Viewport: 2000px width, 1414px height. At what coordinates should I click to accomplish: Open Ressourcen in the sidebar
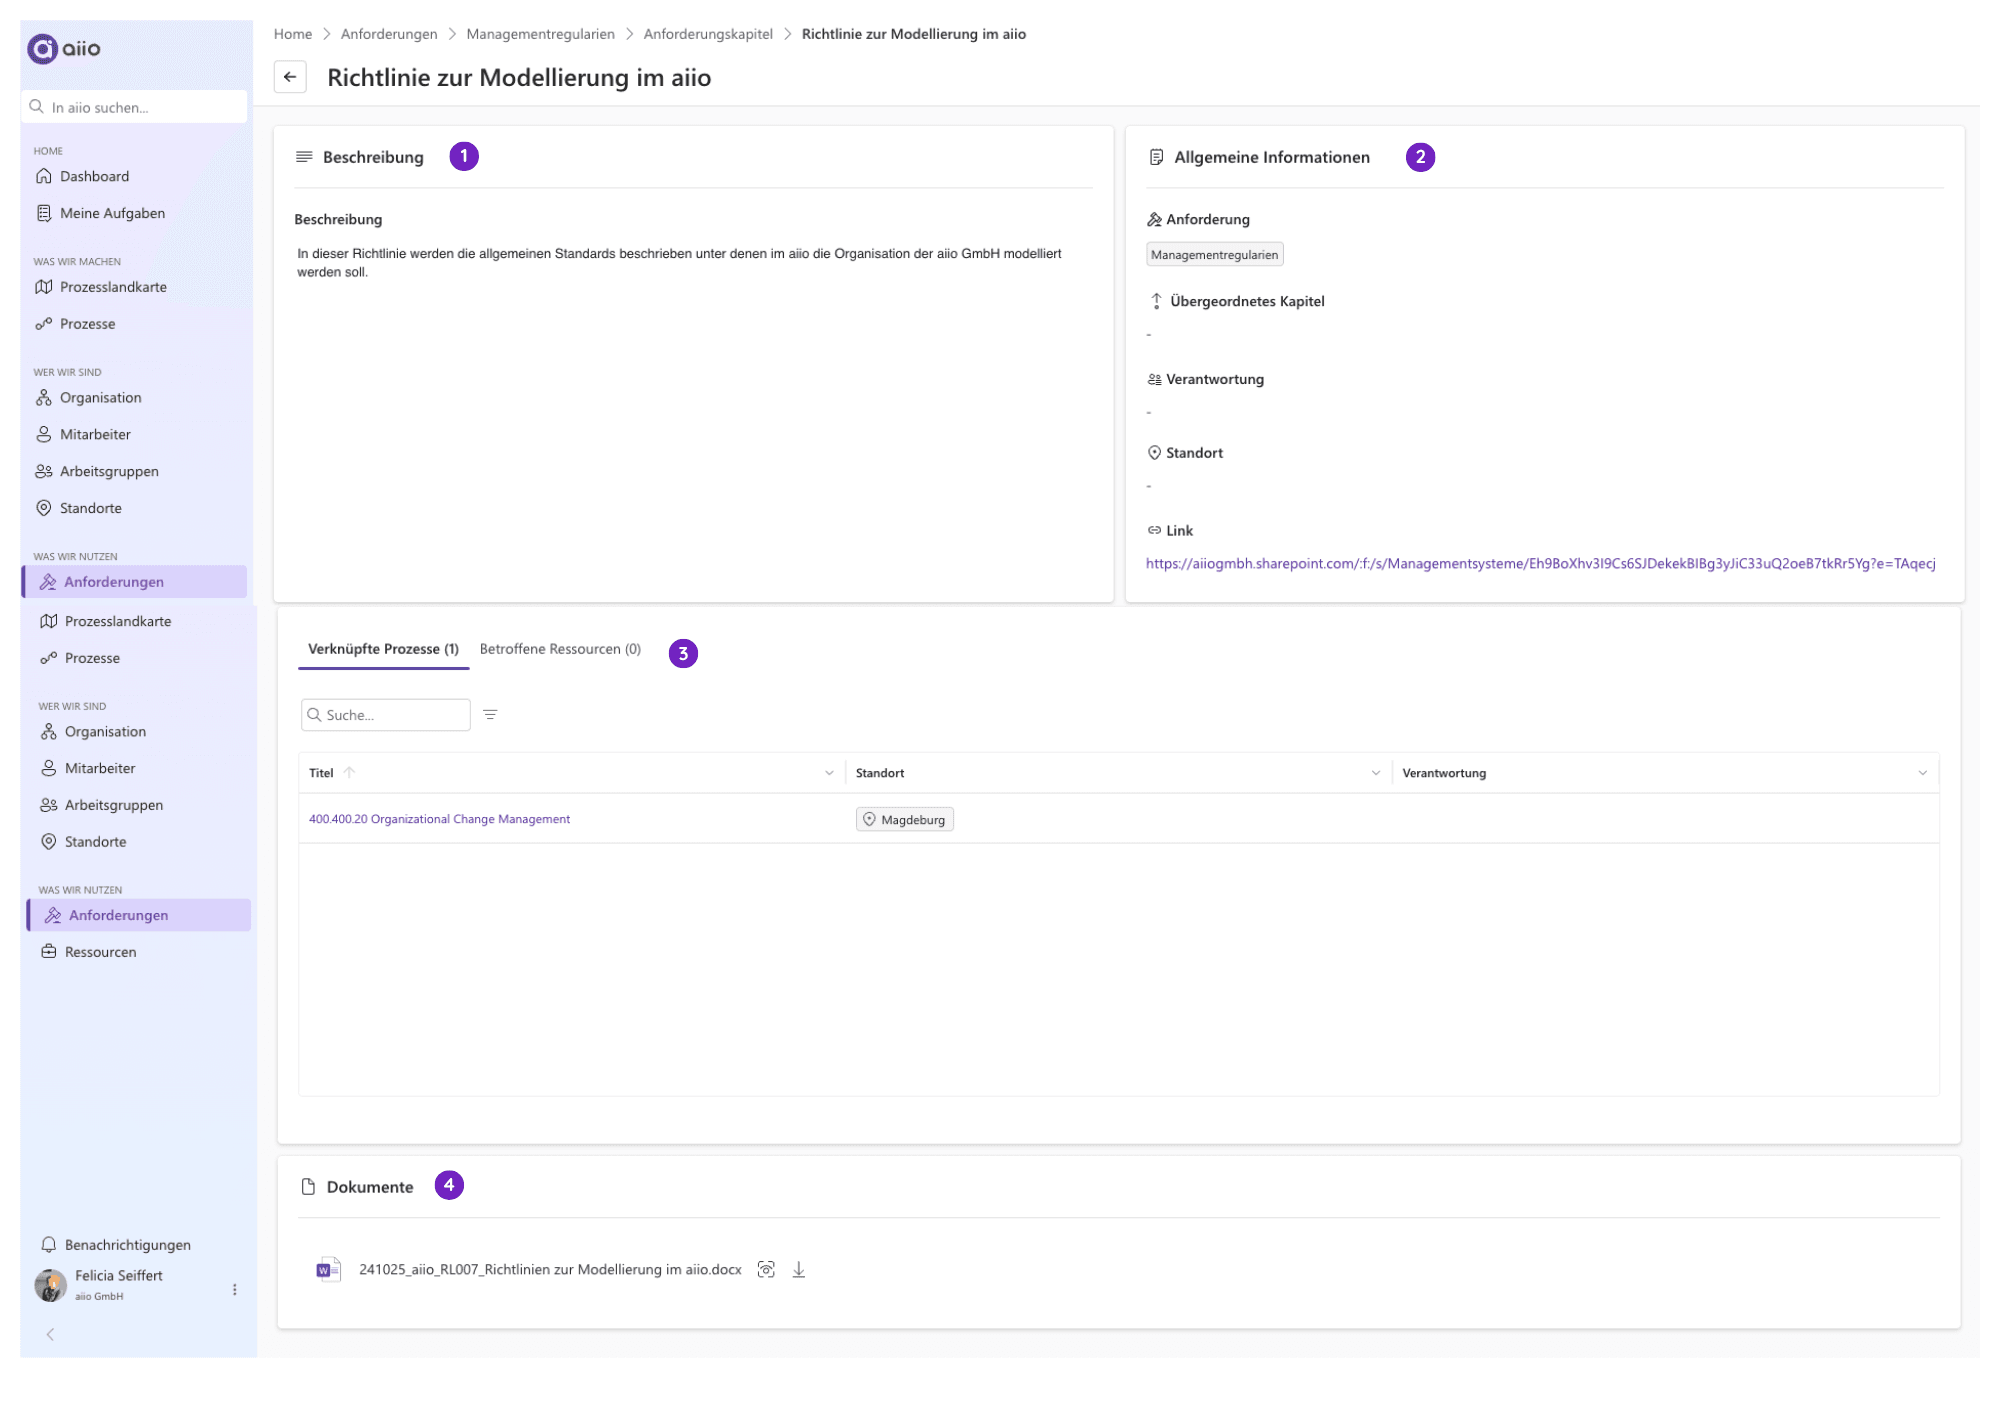(100, 952)
